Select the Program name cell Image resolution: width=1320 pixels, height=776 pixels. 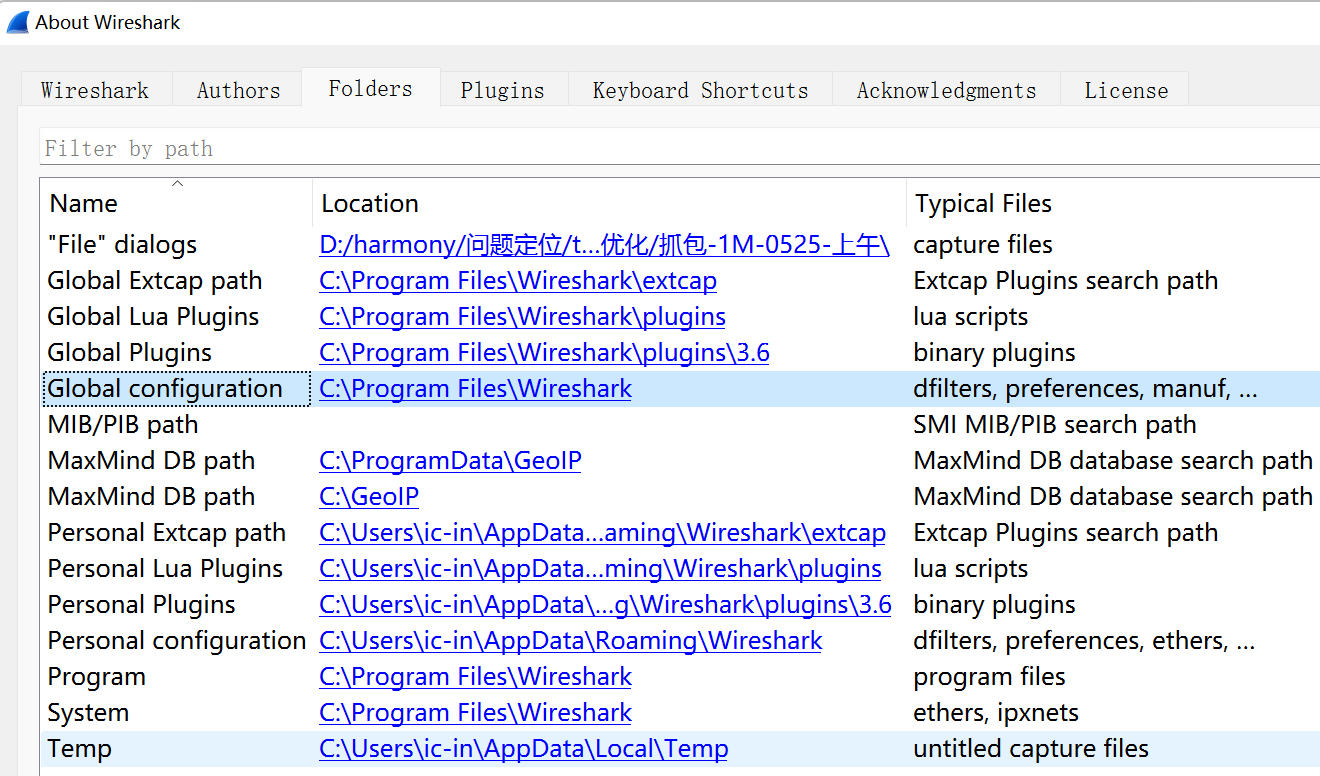(x=96, y=677)
